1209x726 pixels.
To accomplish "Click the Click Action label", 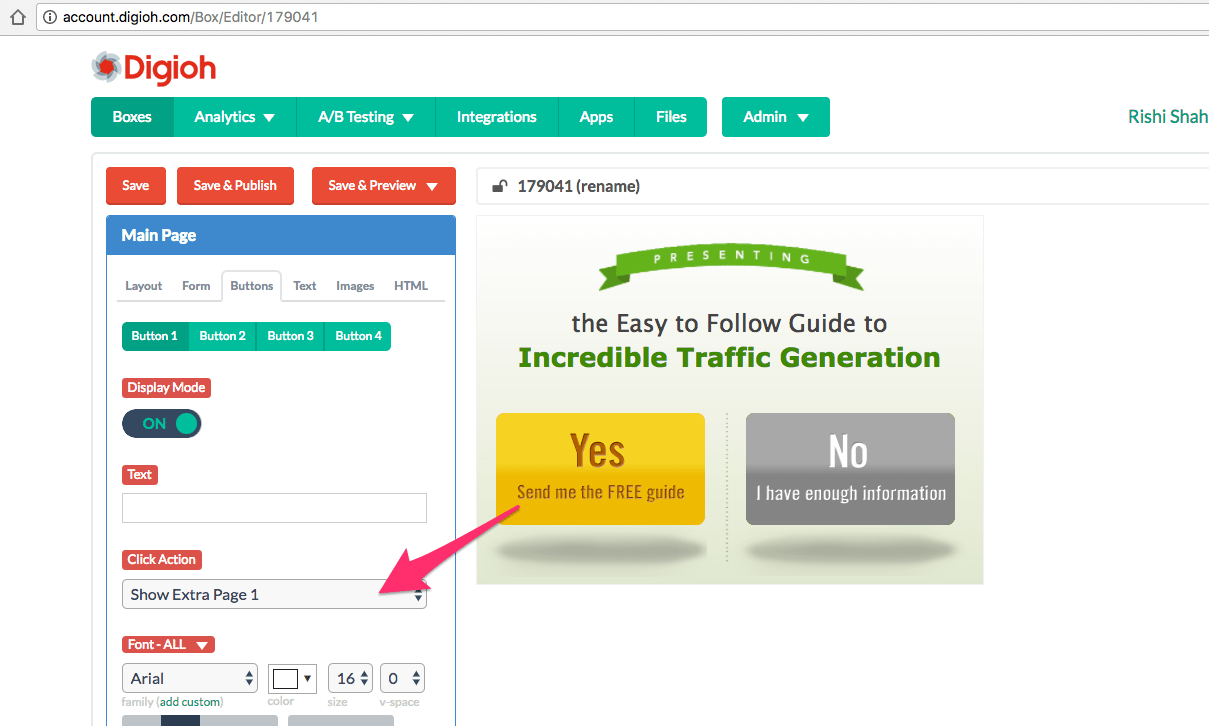I will click(x=162, y=559).
